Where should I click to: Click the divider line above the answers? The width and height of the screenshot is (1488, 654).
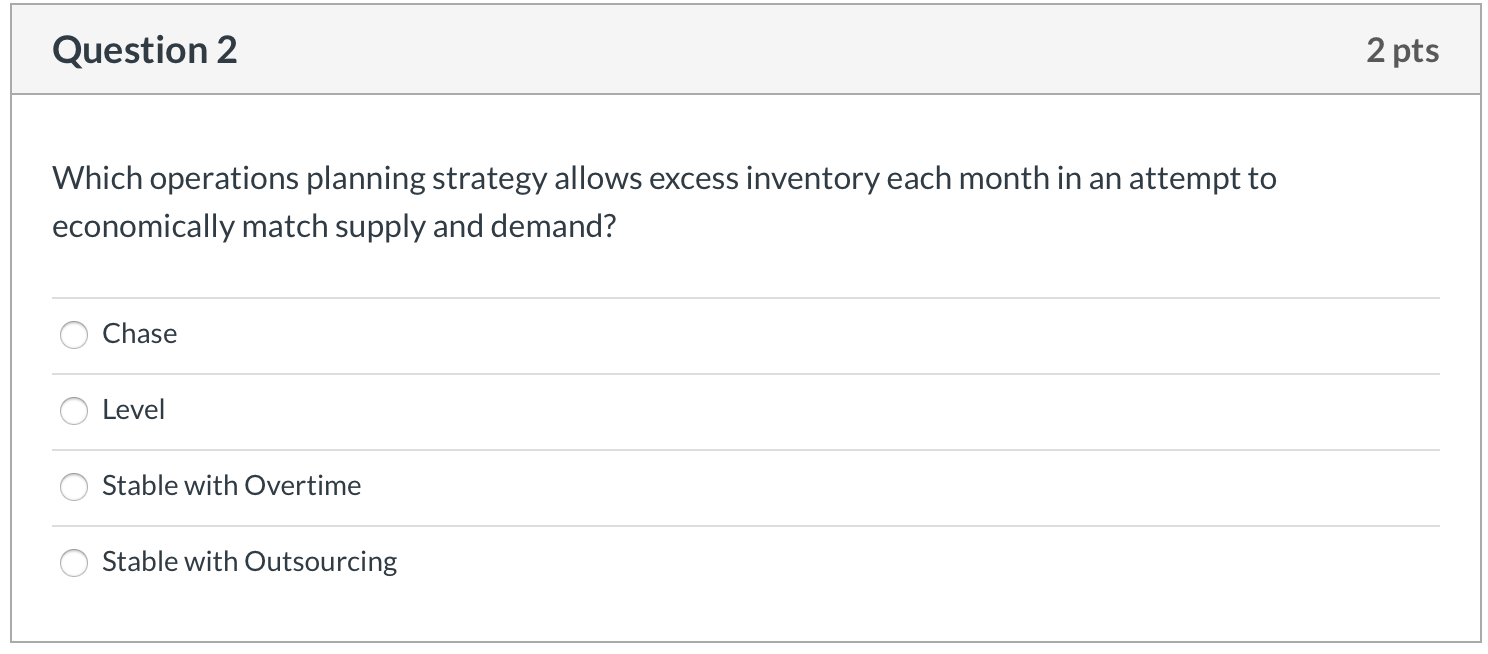[744, 297]
